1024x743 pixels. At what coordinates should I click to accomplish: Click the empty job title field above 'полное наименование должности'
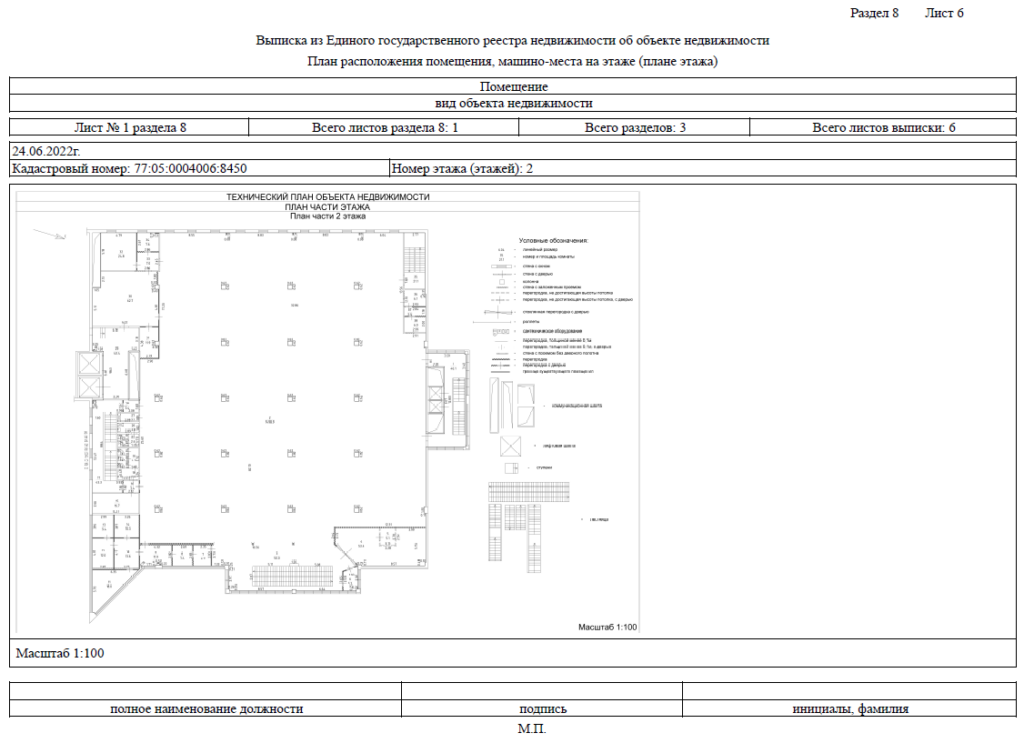click(205, 691)
